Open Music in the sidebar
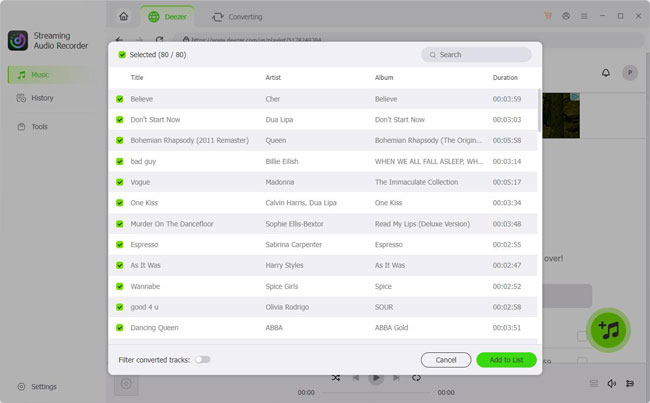The height and width of the screenshot is (403, 650). click(x=50, y=75)
